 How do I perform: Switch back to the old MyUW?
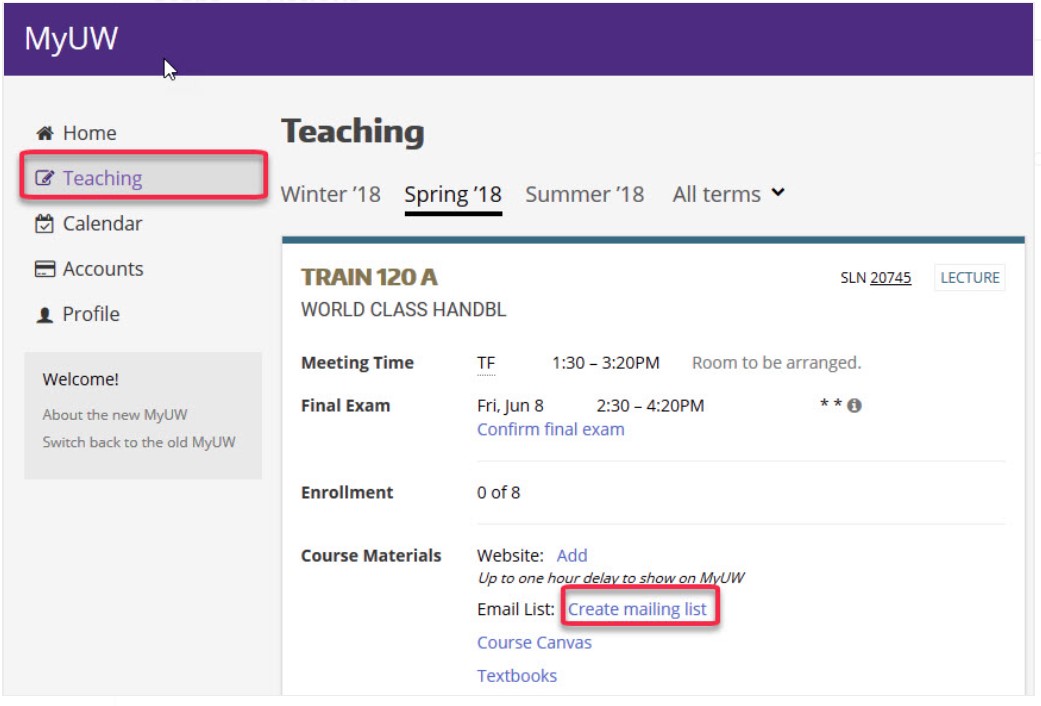139,442
